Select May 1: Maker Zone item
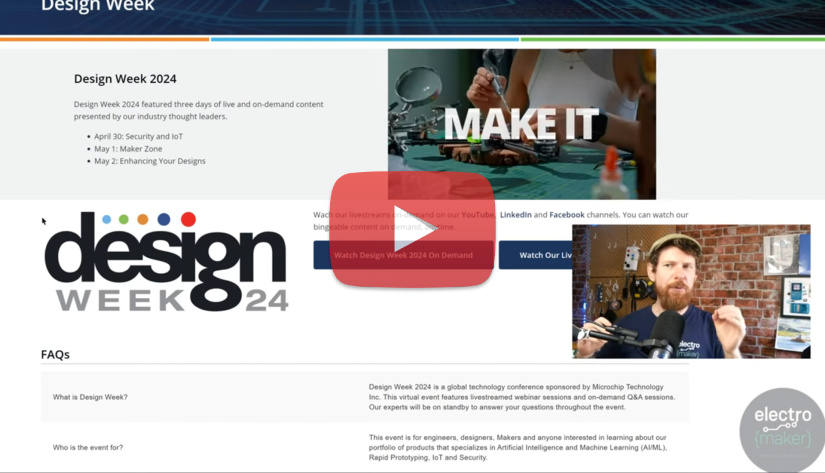 128,149
